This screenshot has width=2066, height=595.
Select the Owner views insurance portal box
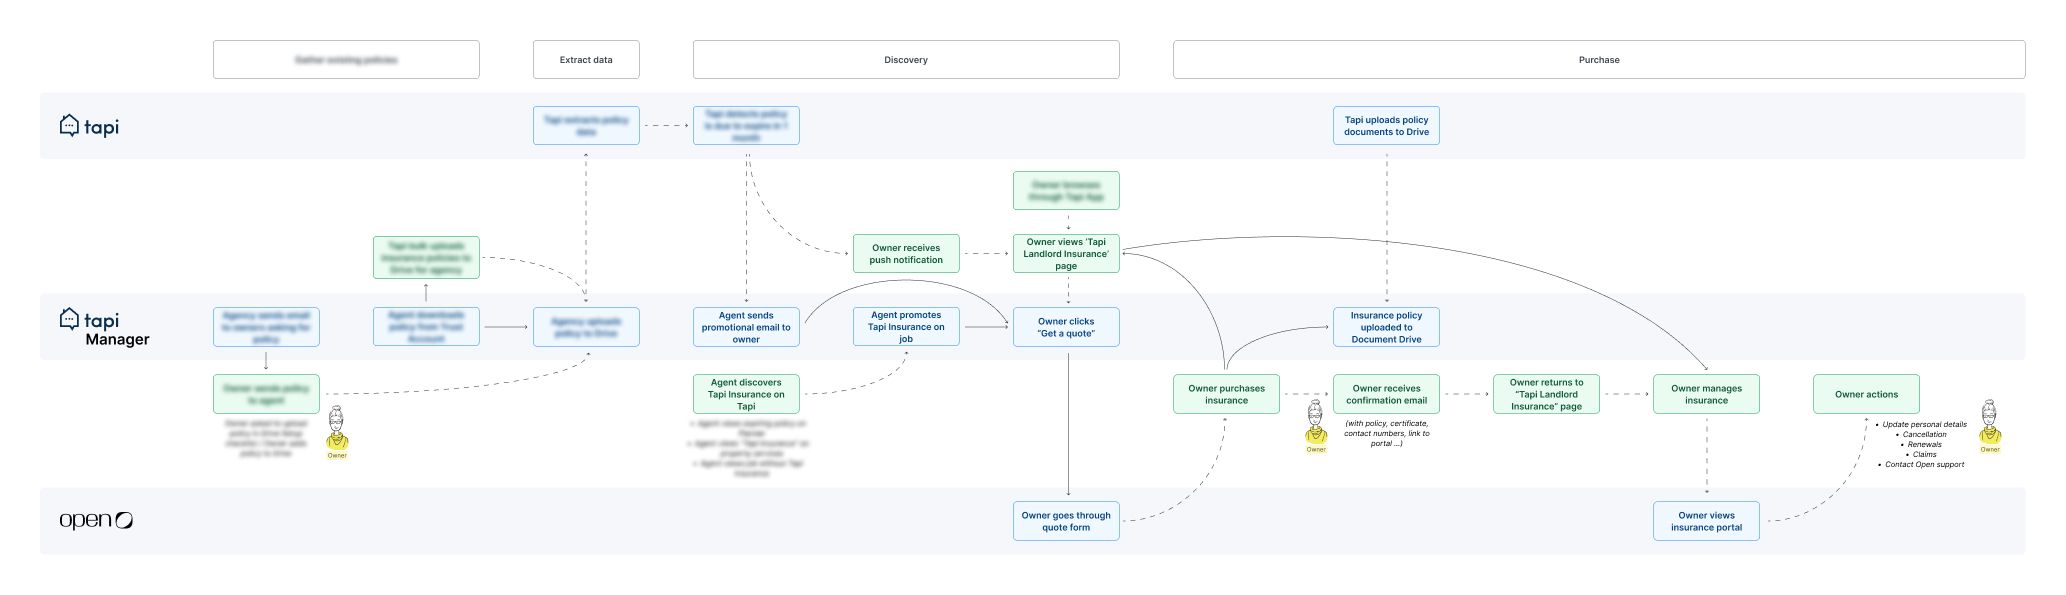click(x=1706, y=521)
